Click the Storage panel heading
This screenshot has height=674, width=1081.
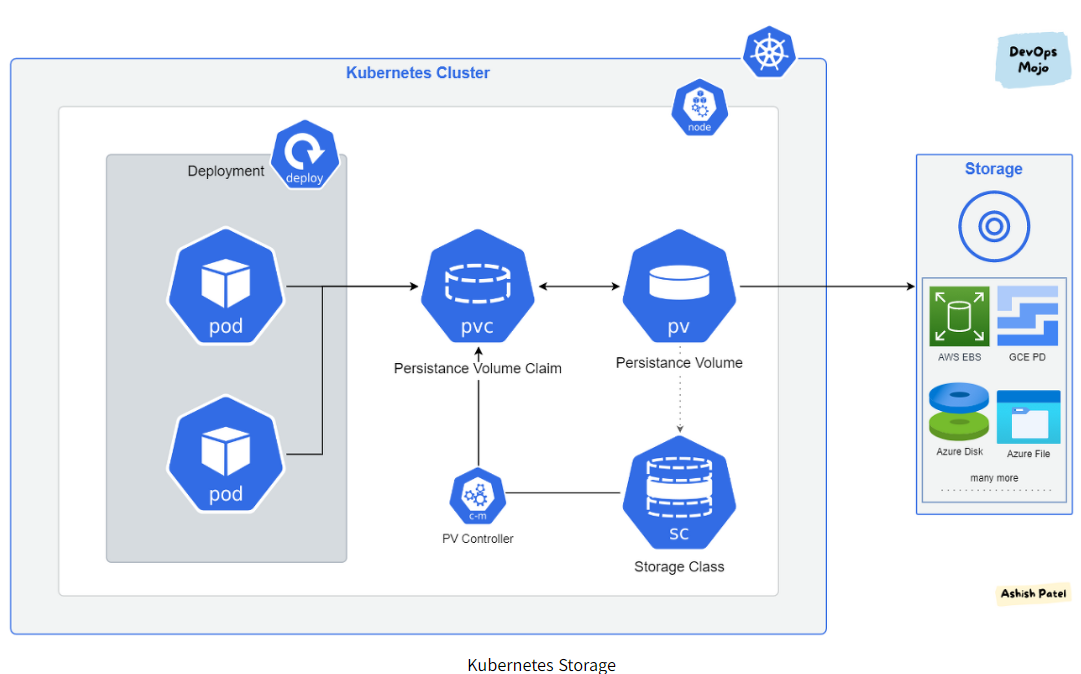click(993, 169)
